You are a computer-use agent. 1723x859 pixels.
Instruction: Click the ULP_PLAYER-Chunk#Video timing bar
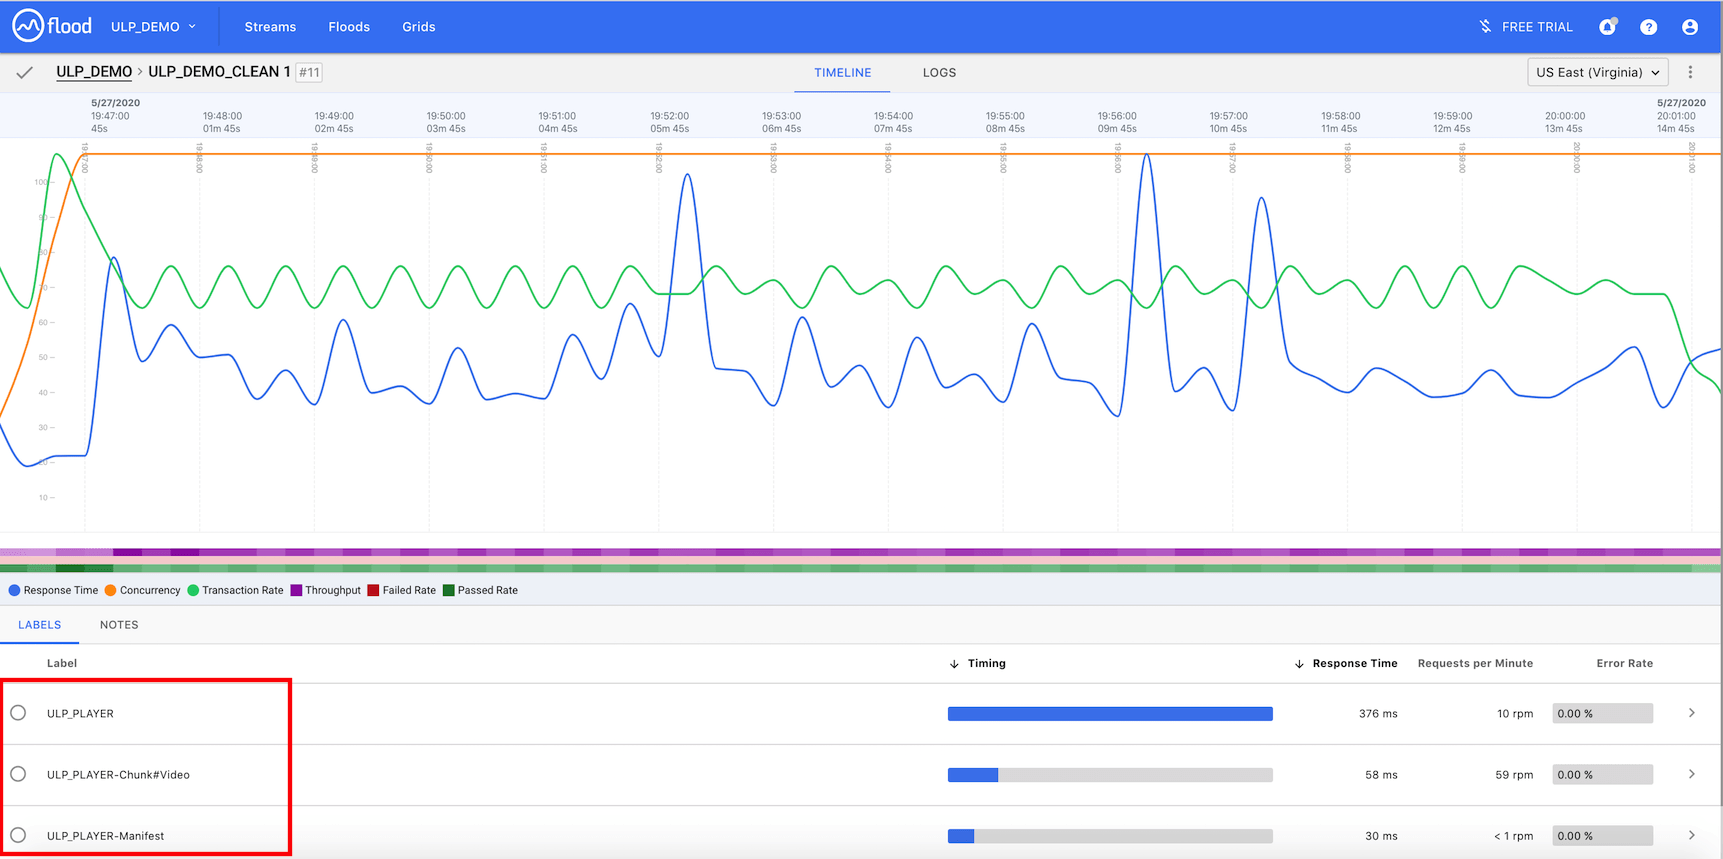pos(1110,775)
